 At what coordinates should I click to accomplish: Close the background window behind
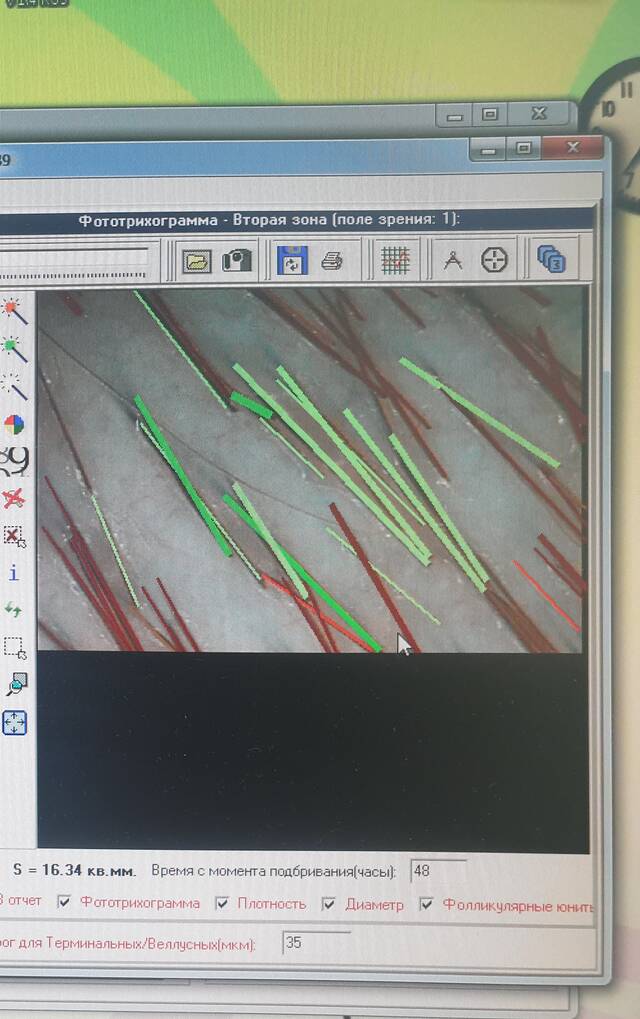click(539, 114)
